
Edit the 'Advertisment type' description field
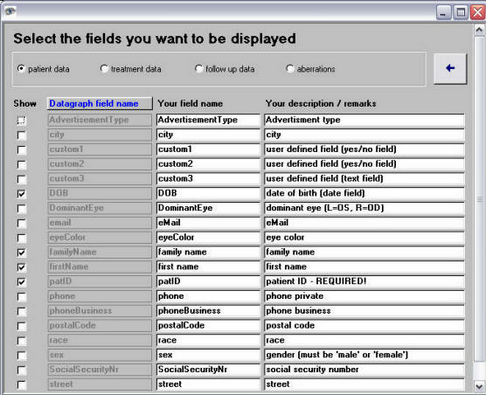[x=364, y=120]
